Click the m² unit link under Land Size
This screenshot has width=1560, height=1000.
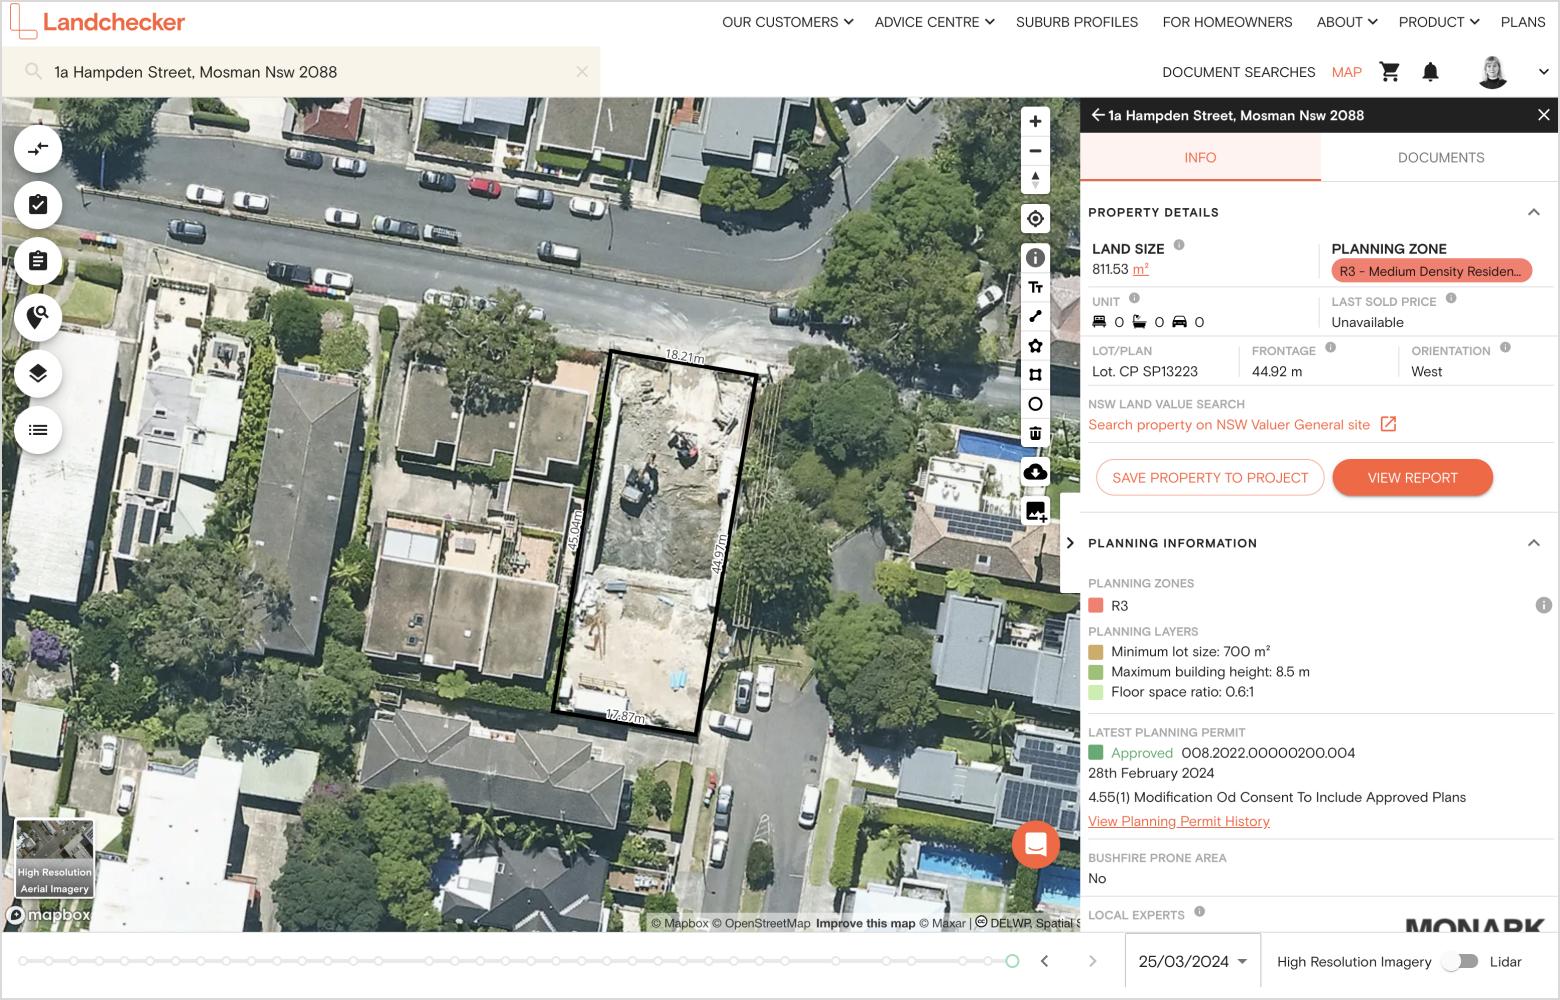tap(1140, 269)
